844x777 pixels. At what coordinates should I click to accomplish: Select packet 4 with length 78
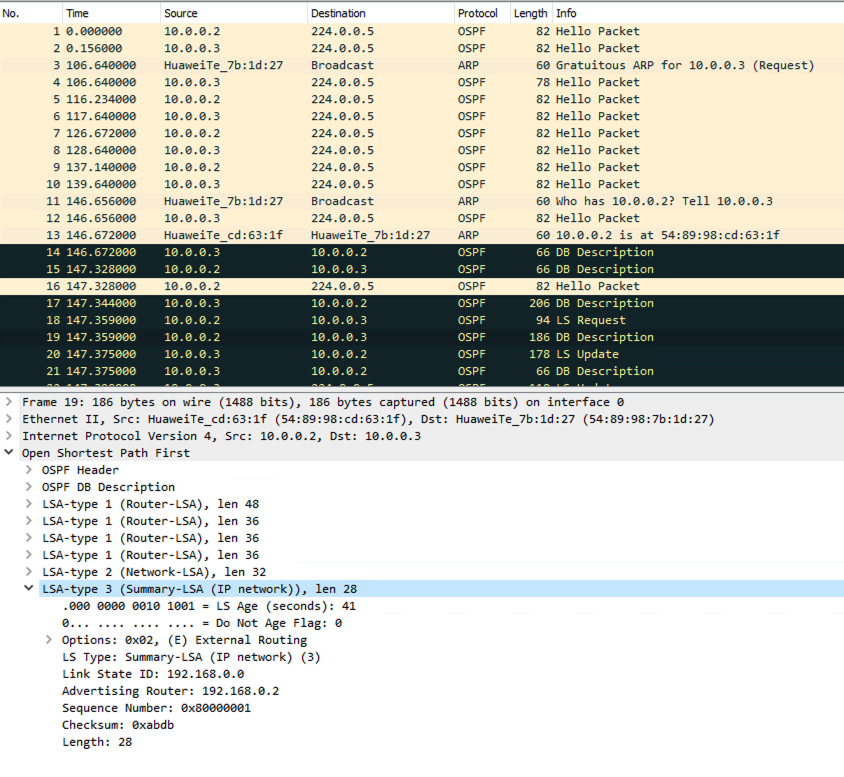tap(422, 82)
